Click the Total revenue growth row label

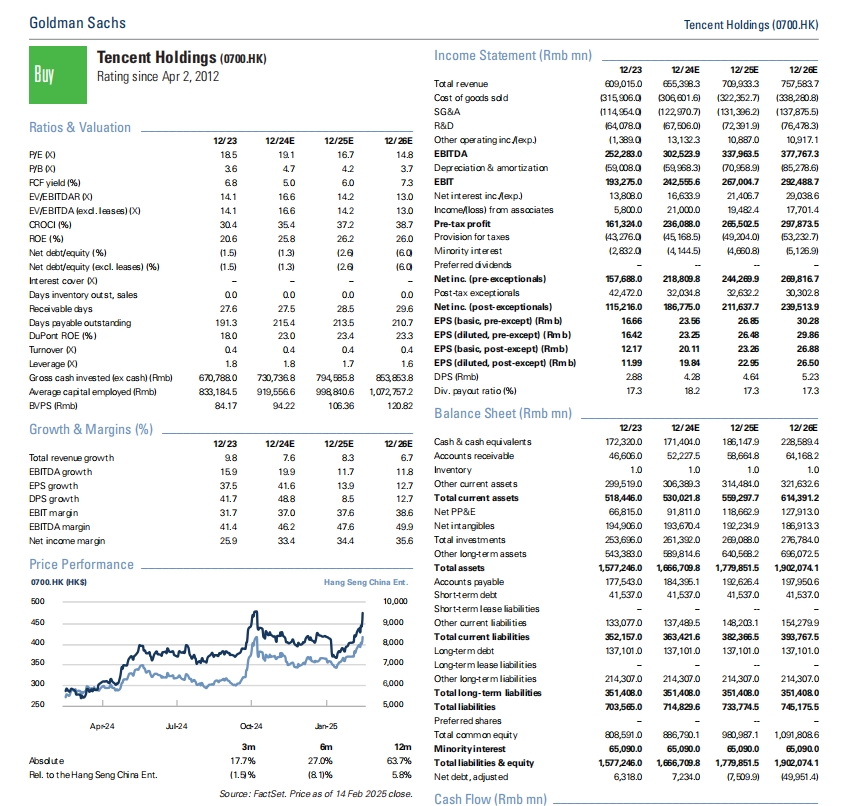[x=72, y=457]
